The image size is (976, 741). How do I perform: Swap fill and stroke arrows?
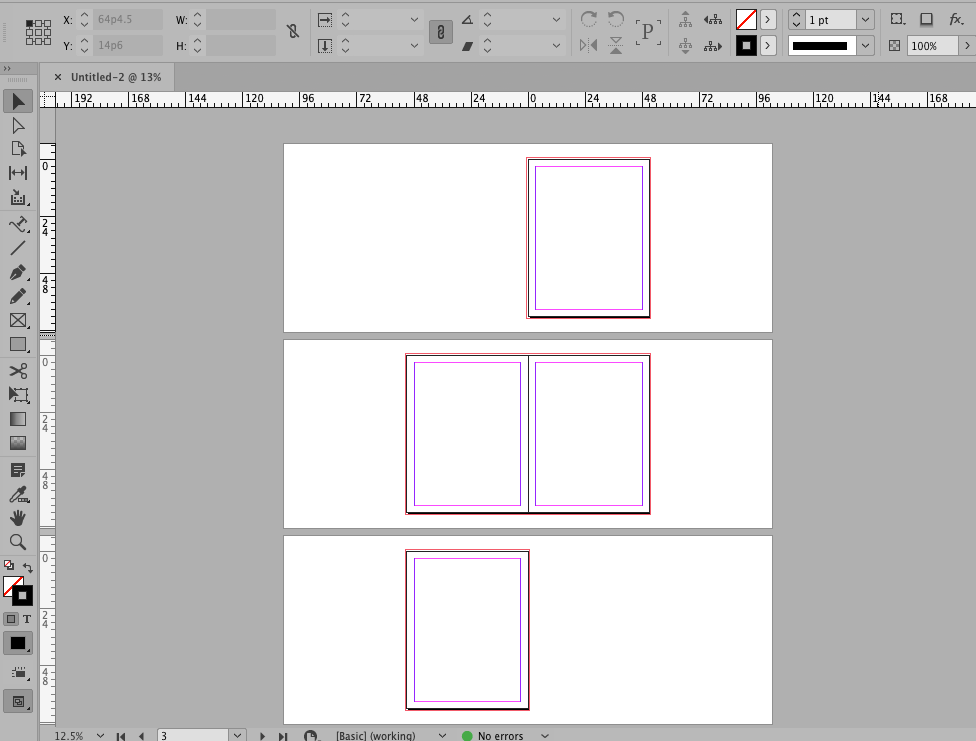[x=28, y=567]
